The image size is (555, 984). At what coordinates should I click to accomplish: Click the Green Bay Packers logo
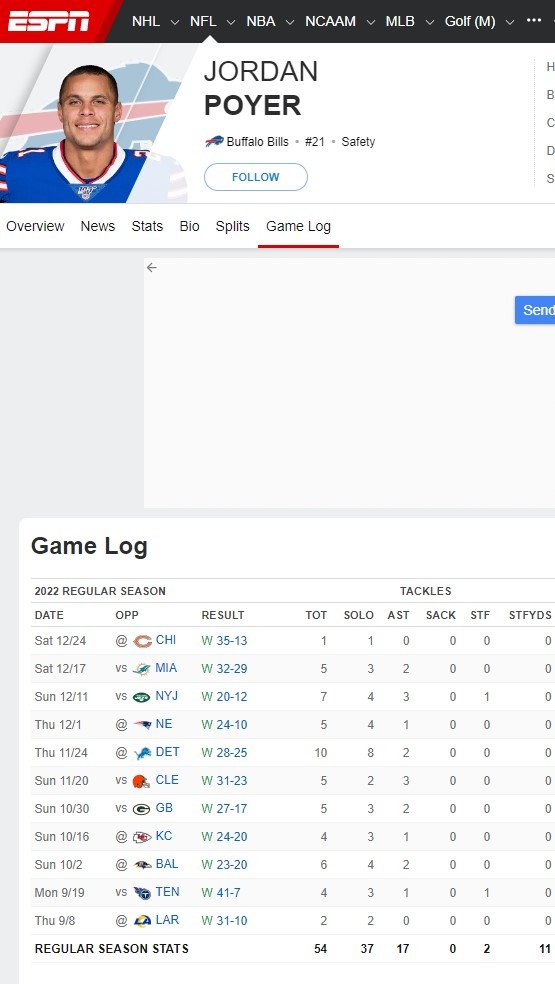142,809
